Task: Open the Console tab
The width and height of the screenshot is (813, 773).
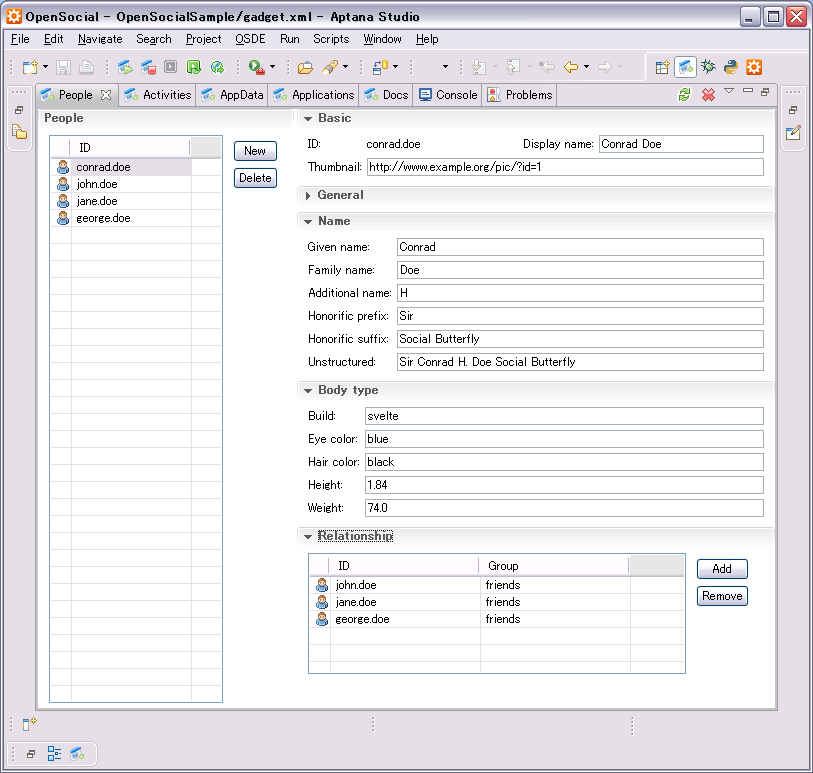Action: (x=447, y=95)
